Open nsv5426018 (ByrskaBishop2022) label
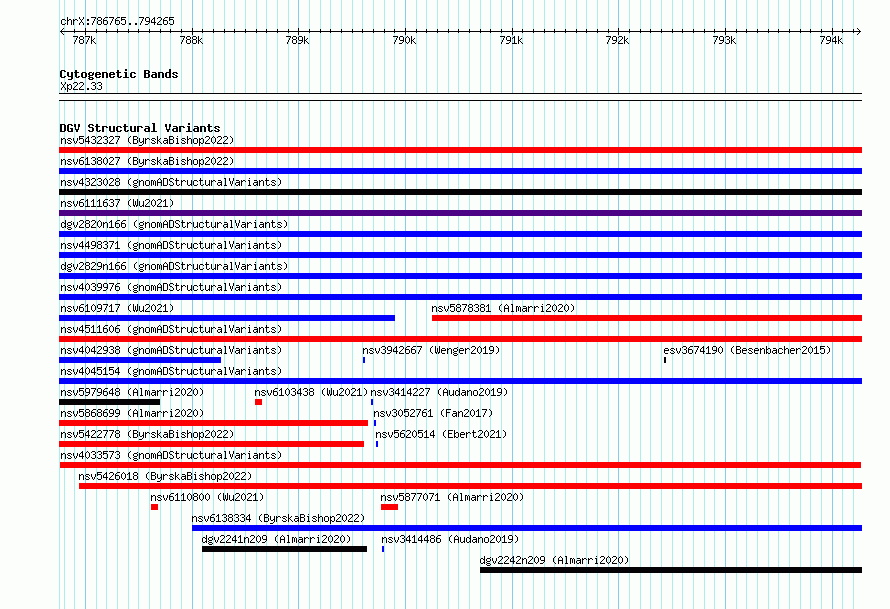The image size is (890, 609). point(165,476)
